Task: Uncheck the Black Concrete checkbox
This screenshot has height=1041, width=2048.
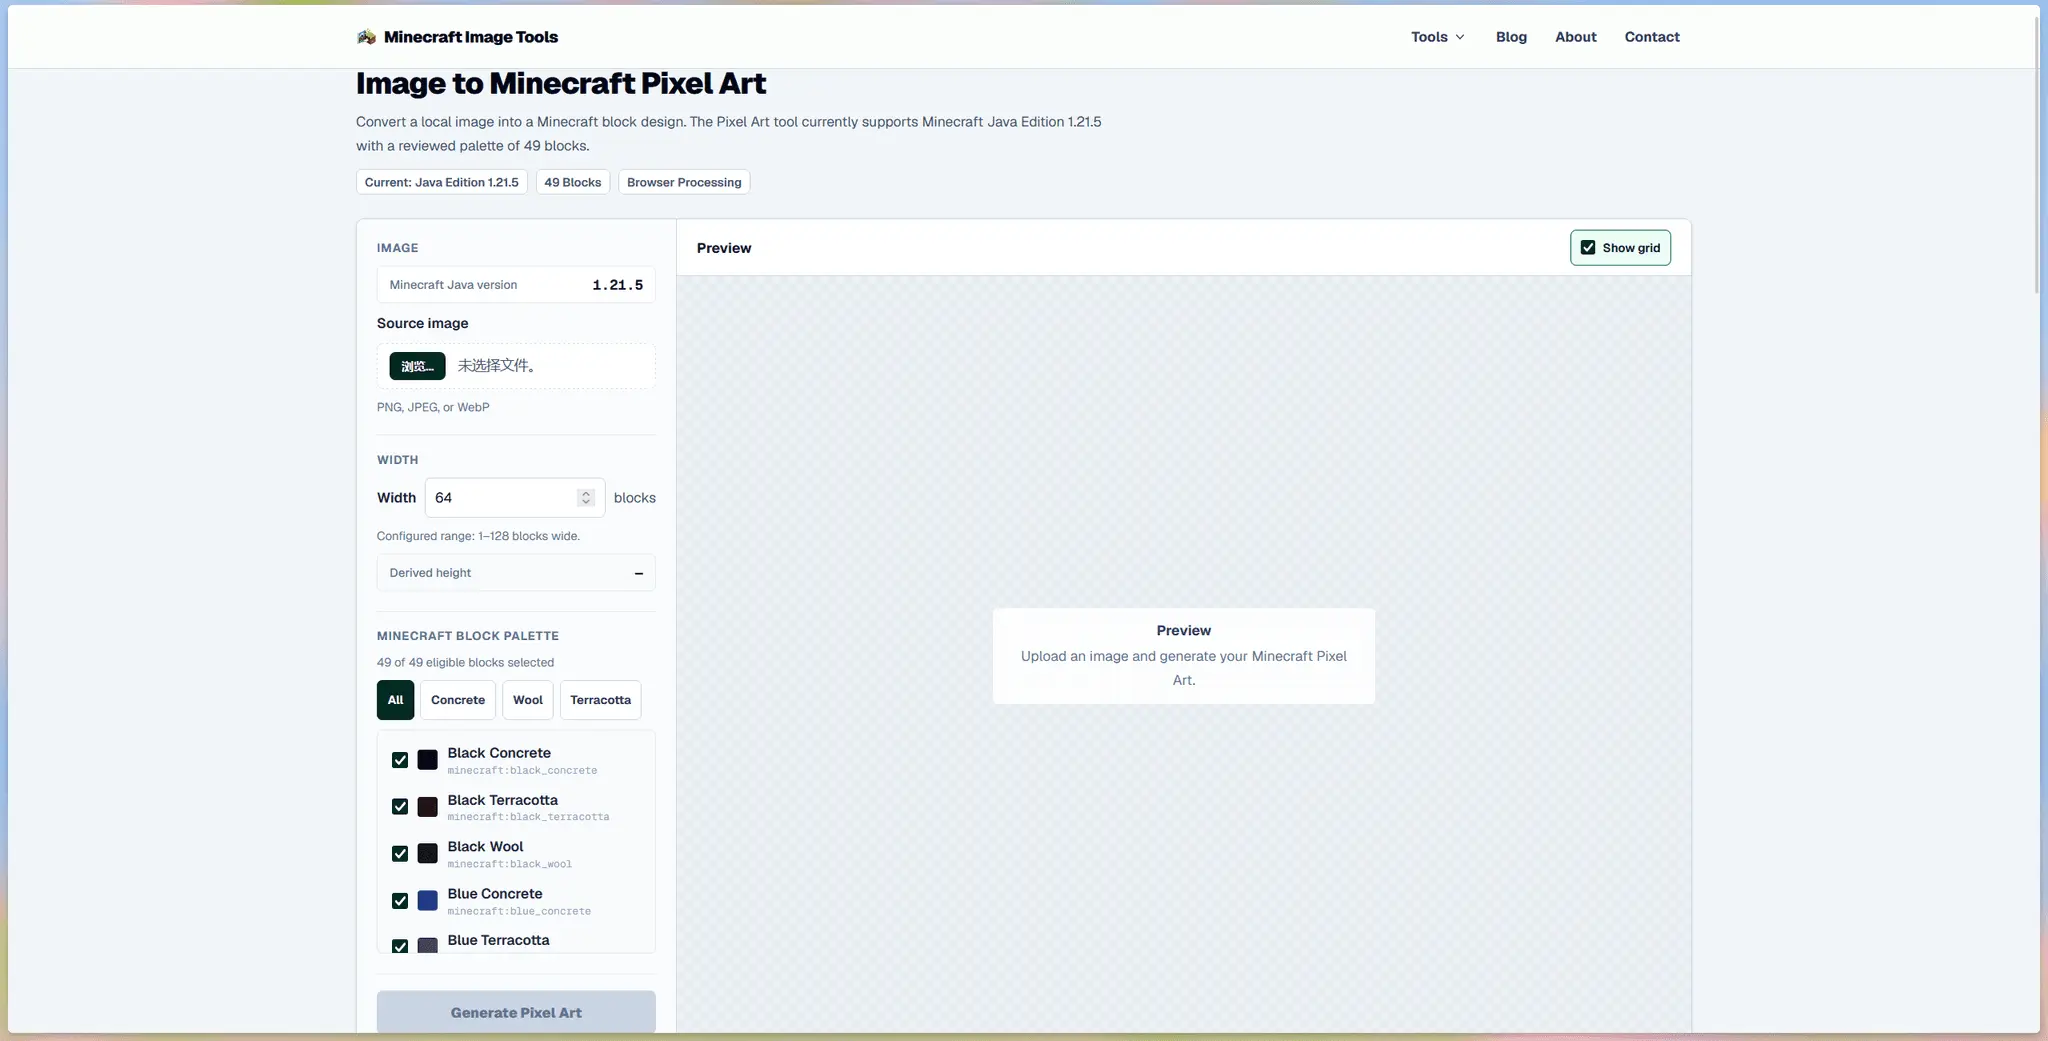Action: (400, 760)
